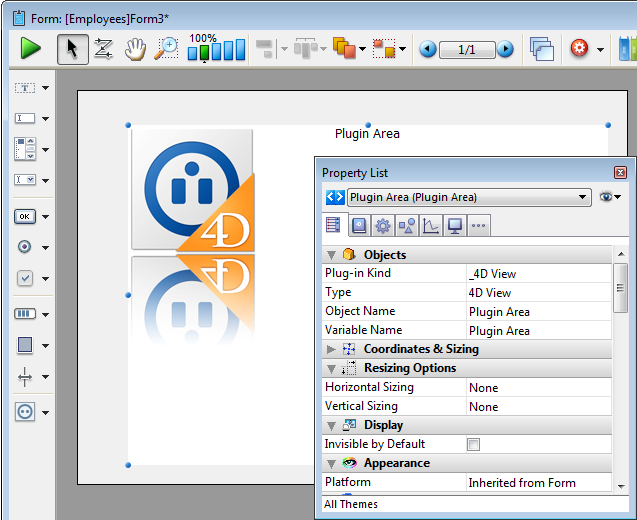This screenshot has height=520, width=637.
Task: Go to the next form page
Action: point(505,49)
